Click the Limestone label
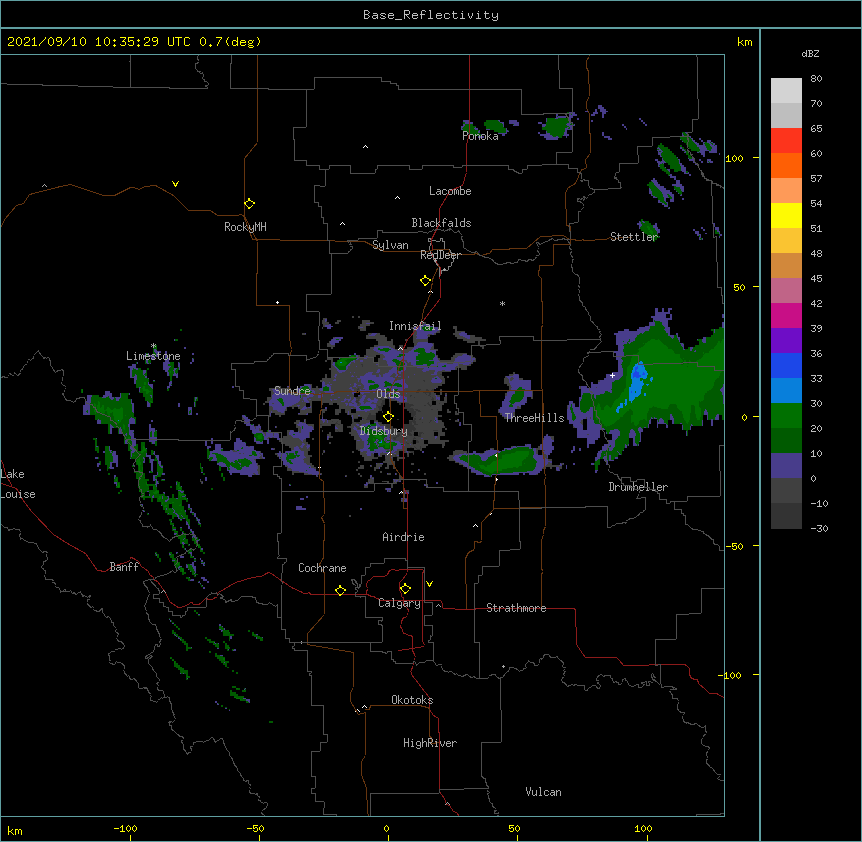862x842 pixels. (x=153, y=356)
